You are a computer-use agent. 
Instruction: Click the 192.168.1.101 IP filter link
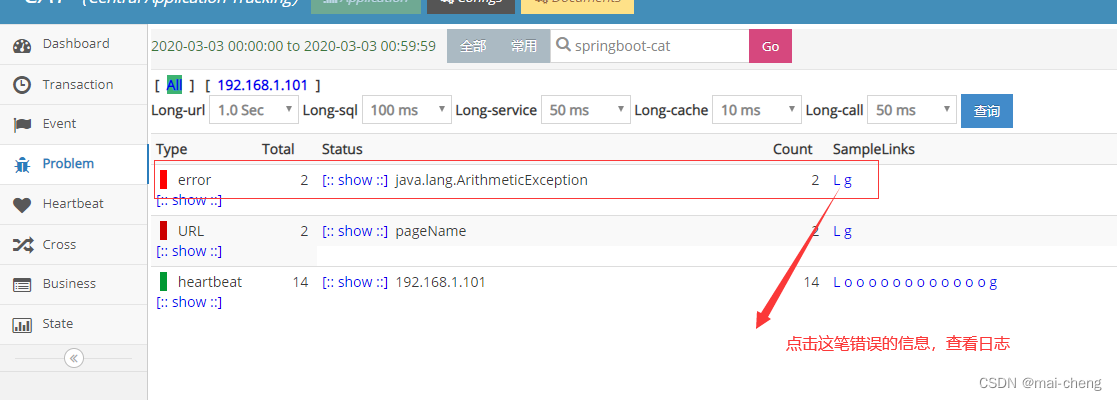click(x=262, y=85)
